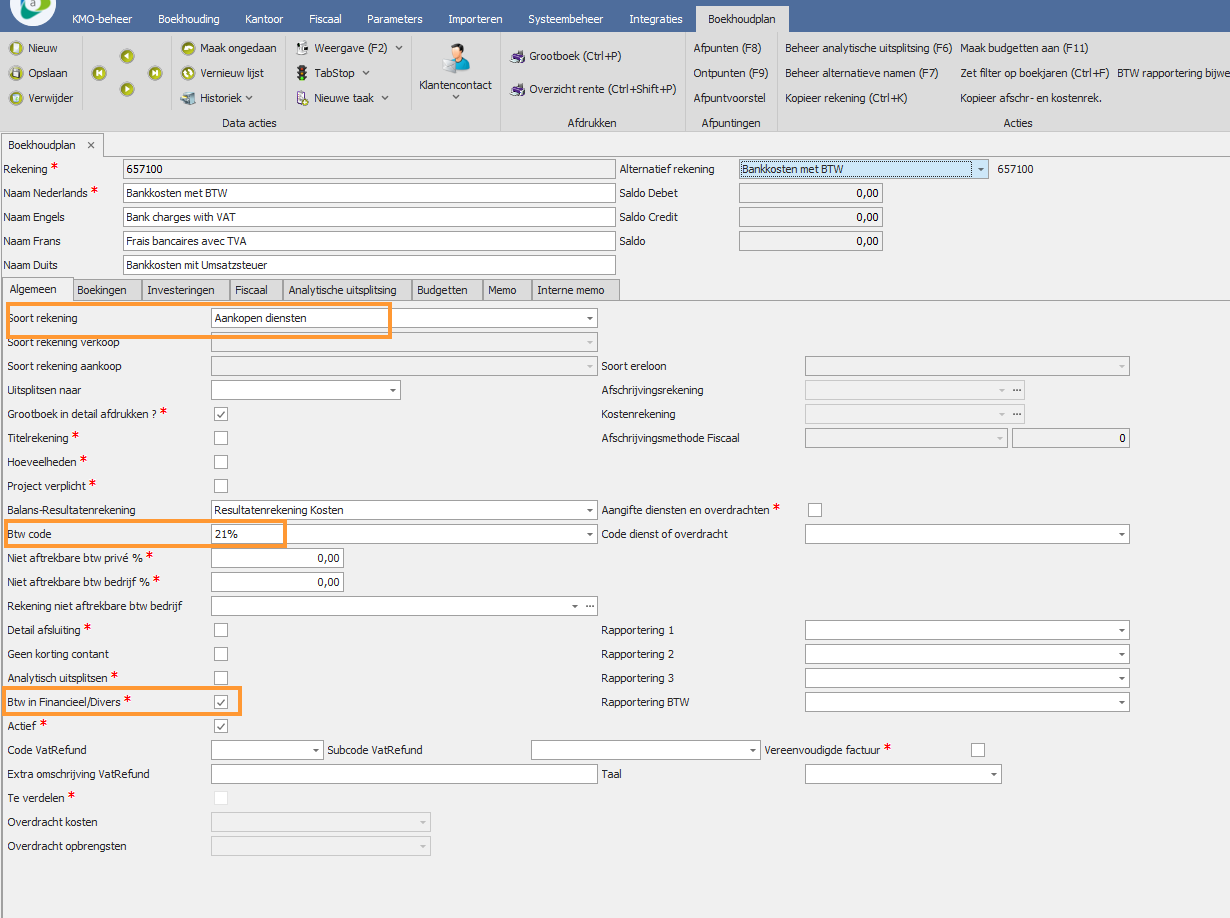Go to first record navigation arrow
Screen dimensions: 1230x918
coord(99,73)
